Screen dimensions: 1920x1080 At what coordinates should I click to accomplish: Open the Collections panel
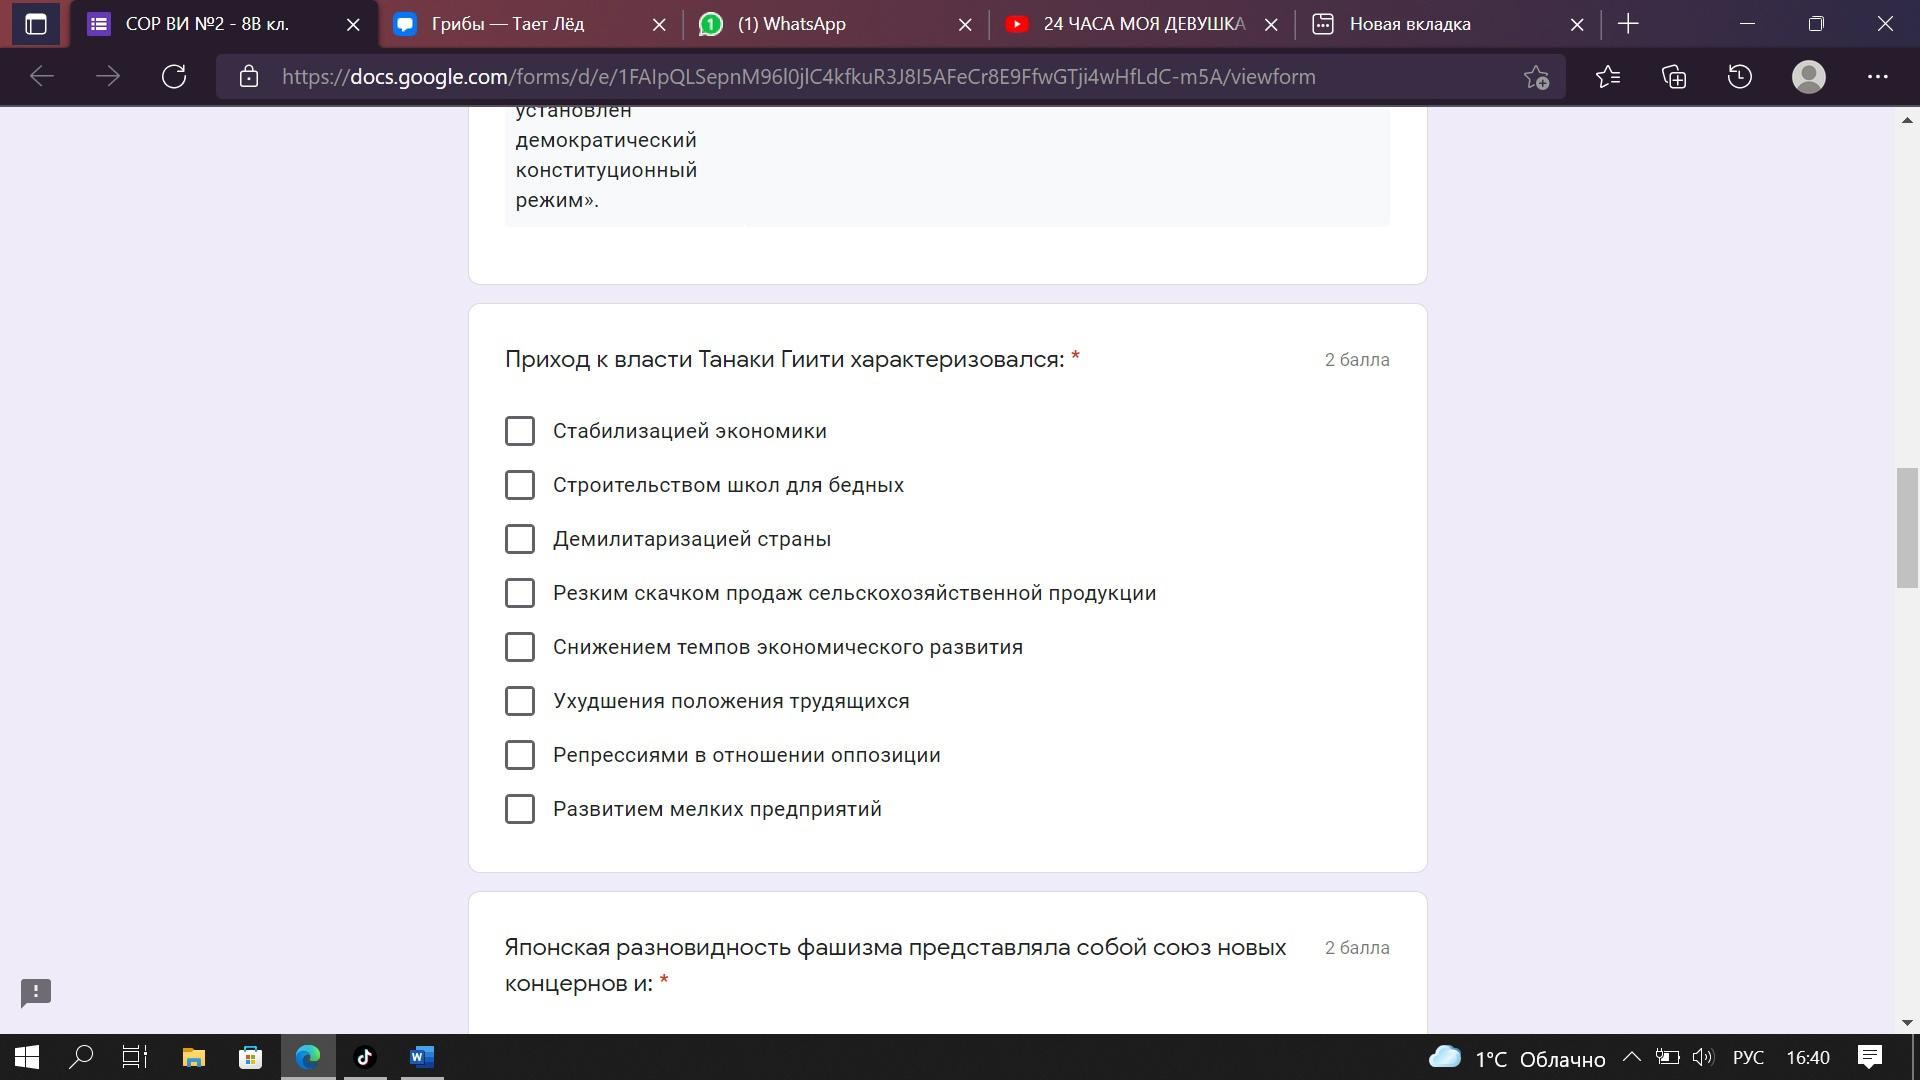click(x=1674, y=77)
